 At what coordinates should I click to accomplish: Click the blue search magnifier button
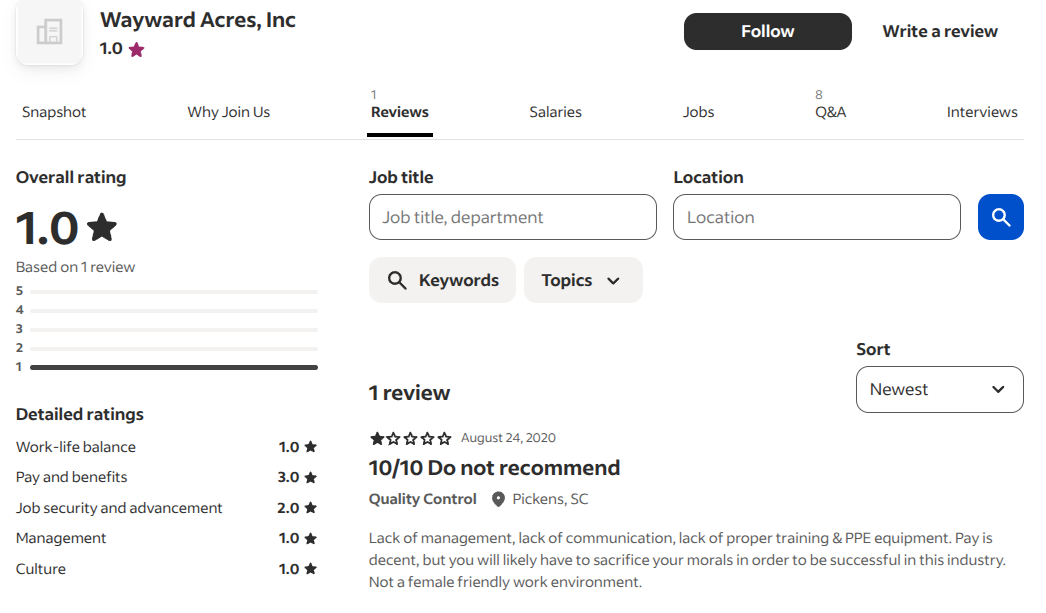coord(1000,217)
